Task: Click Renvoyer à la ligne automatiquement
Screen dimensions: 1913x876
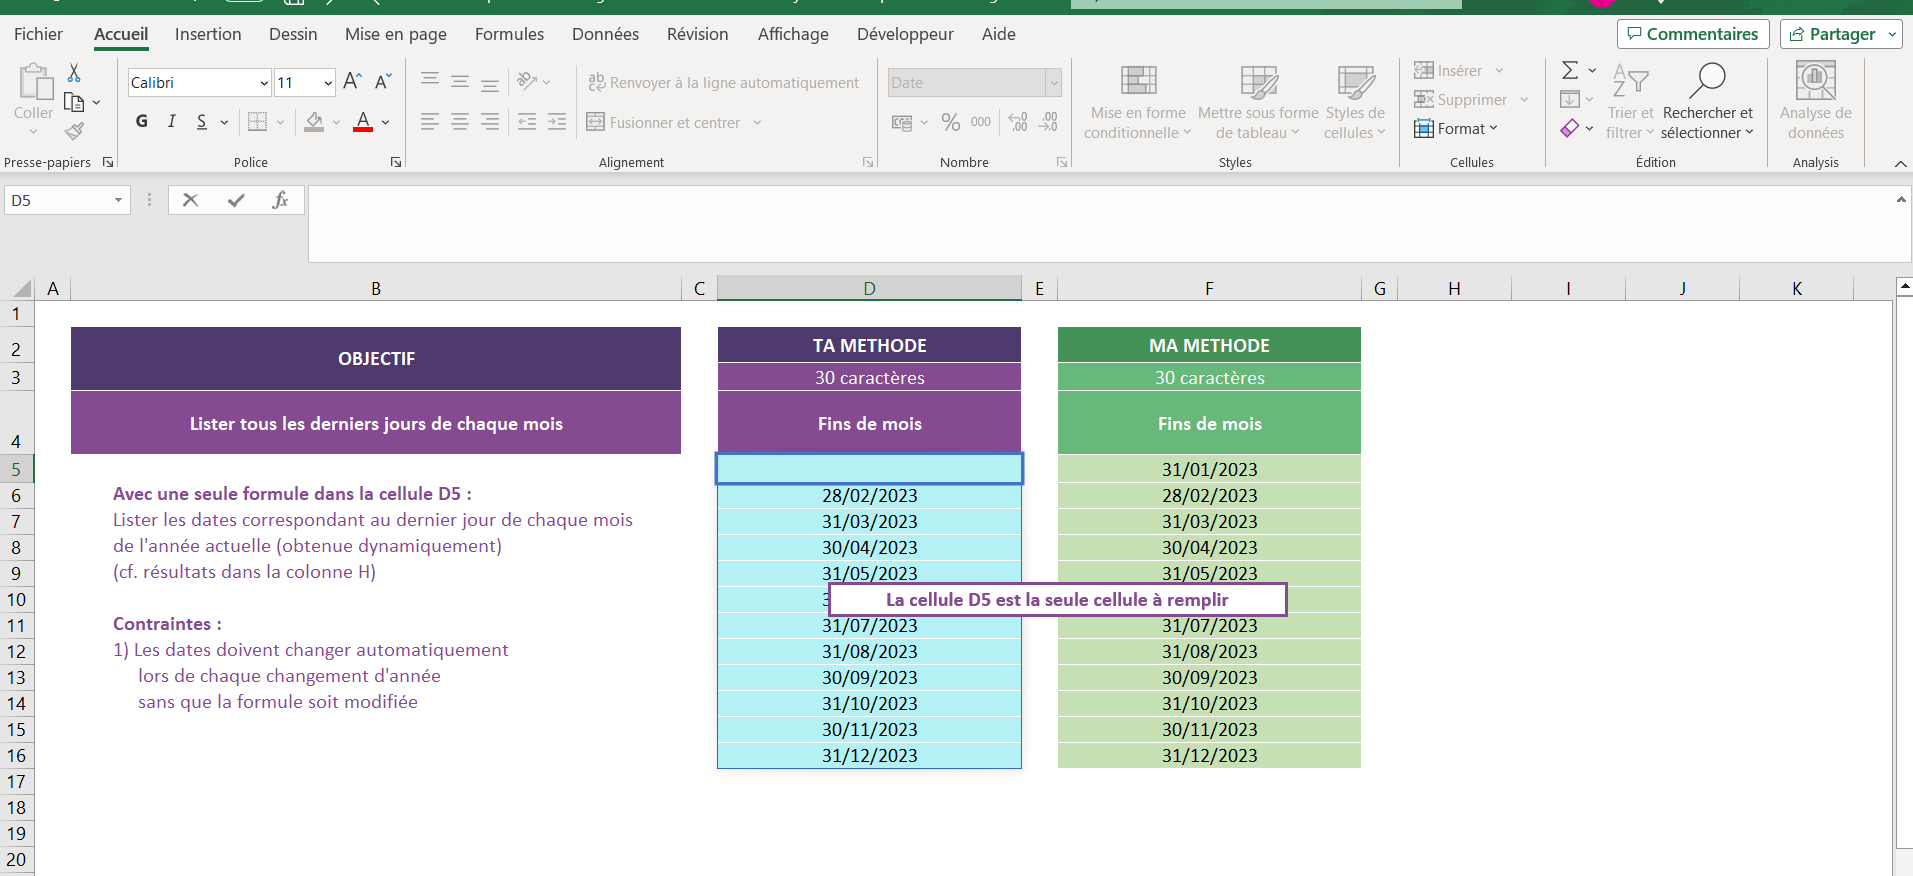Action: tap(723, 82)
